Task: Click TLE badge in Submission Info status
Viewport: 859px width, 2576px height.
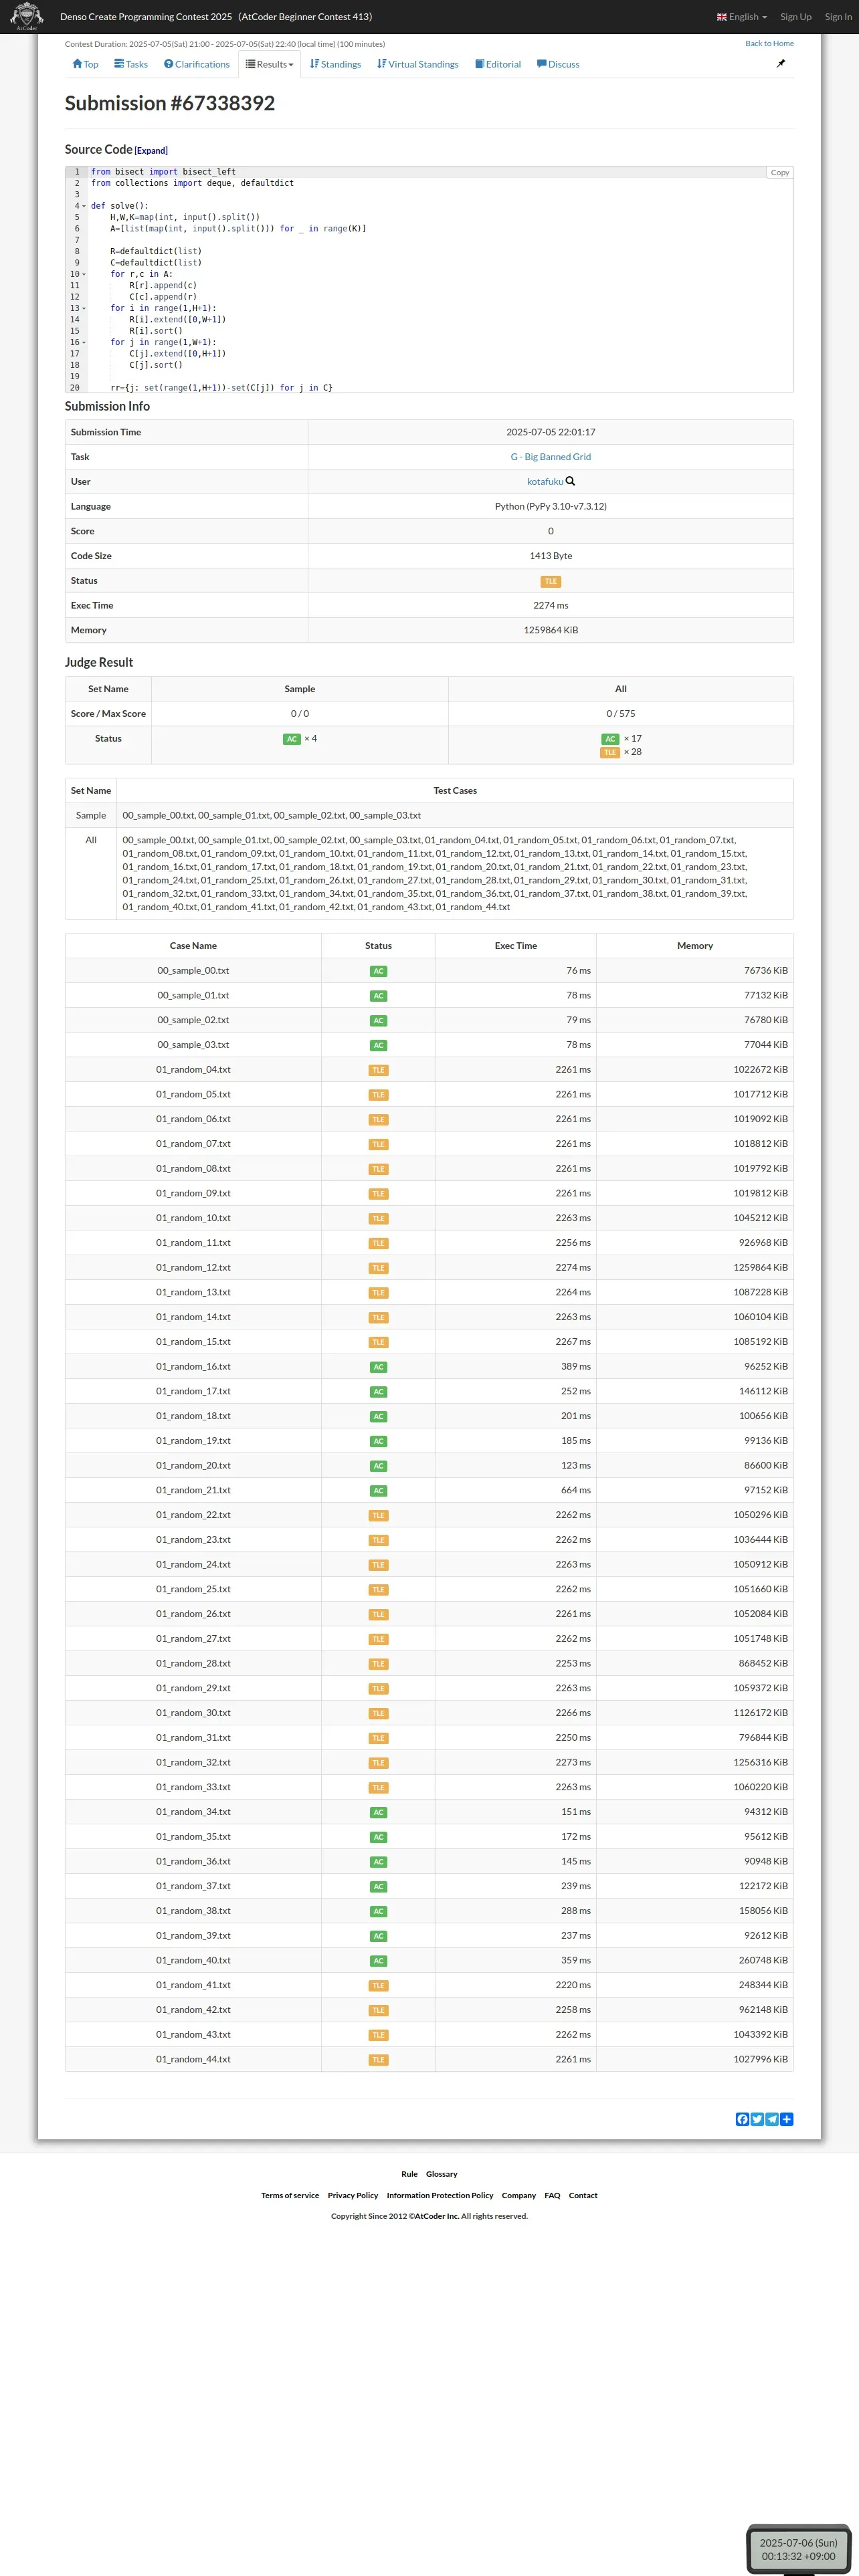Action: pos(551,581)
